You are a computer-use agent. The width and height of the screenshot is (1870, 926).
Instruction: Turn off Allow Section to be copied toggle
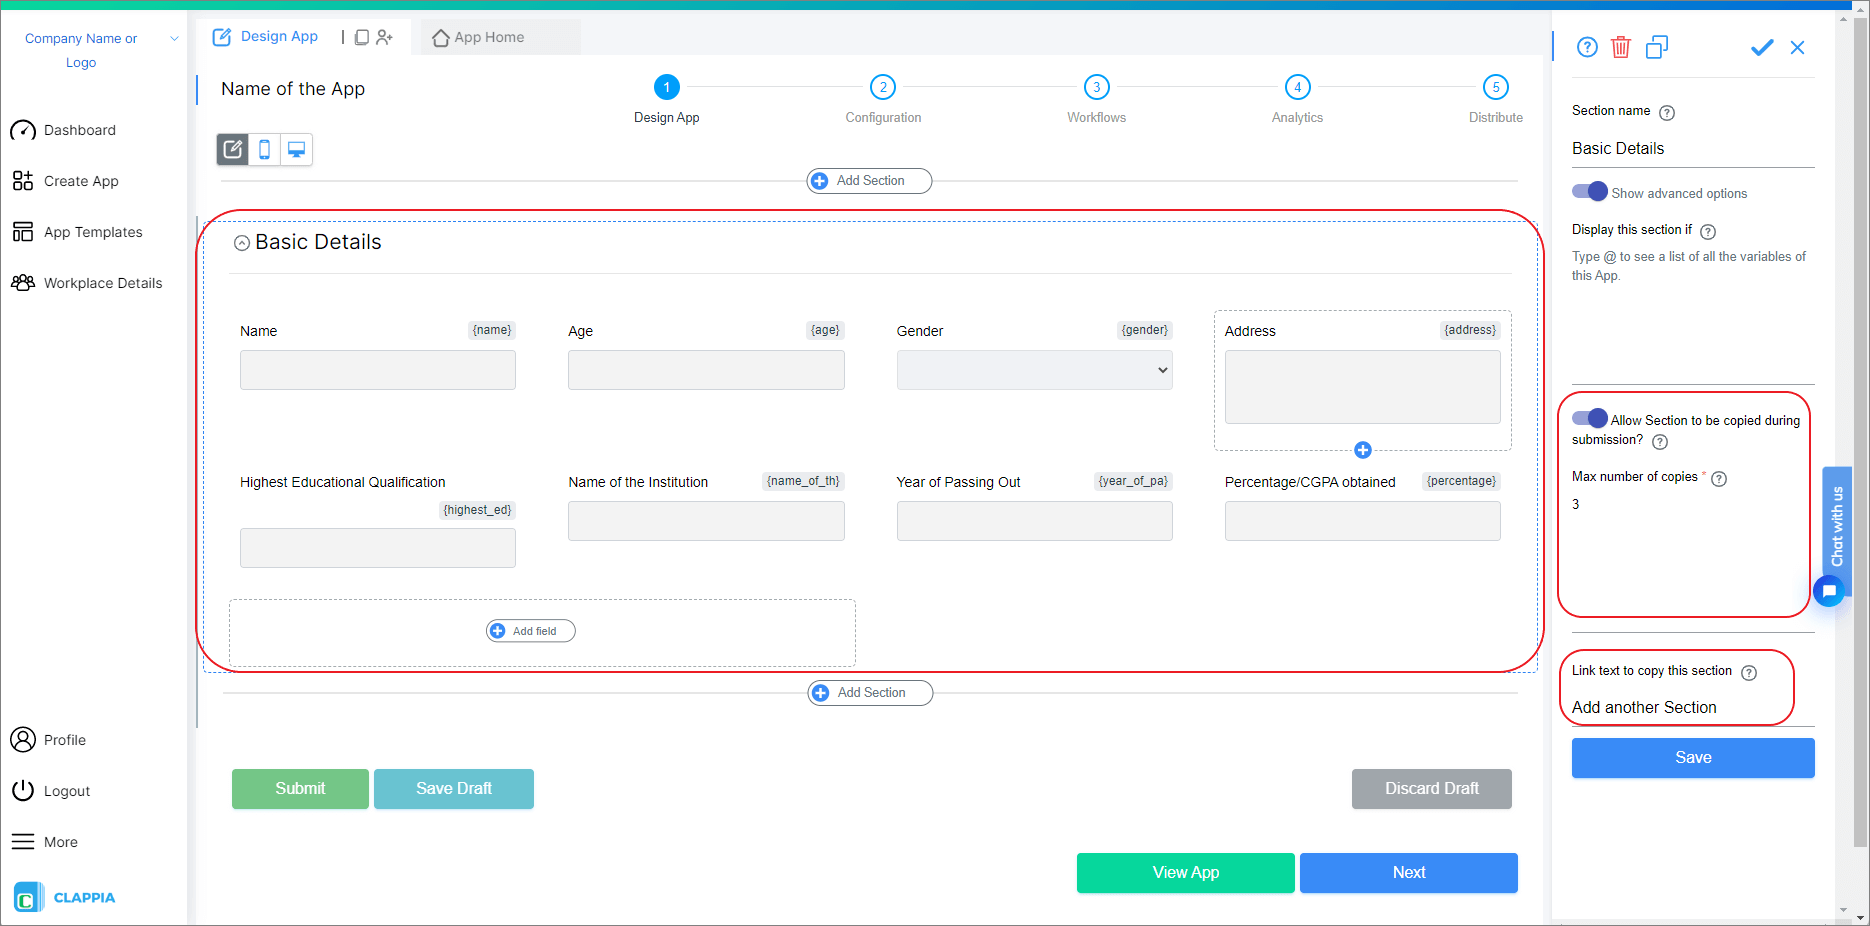pyautogui.click(x=1588, y=418)
